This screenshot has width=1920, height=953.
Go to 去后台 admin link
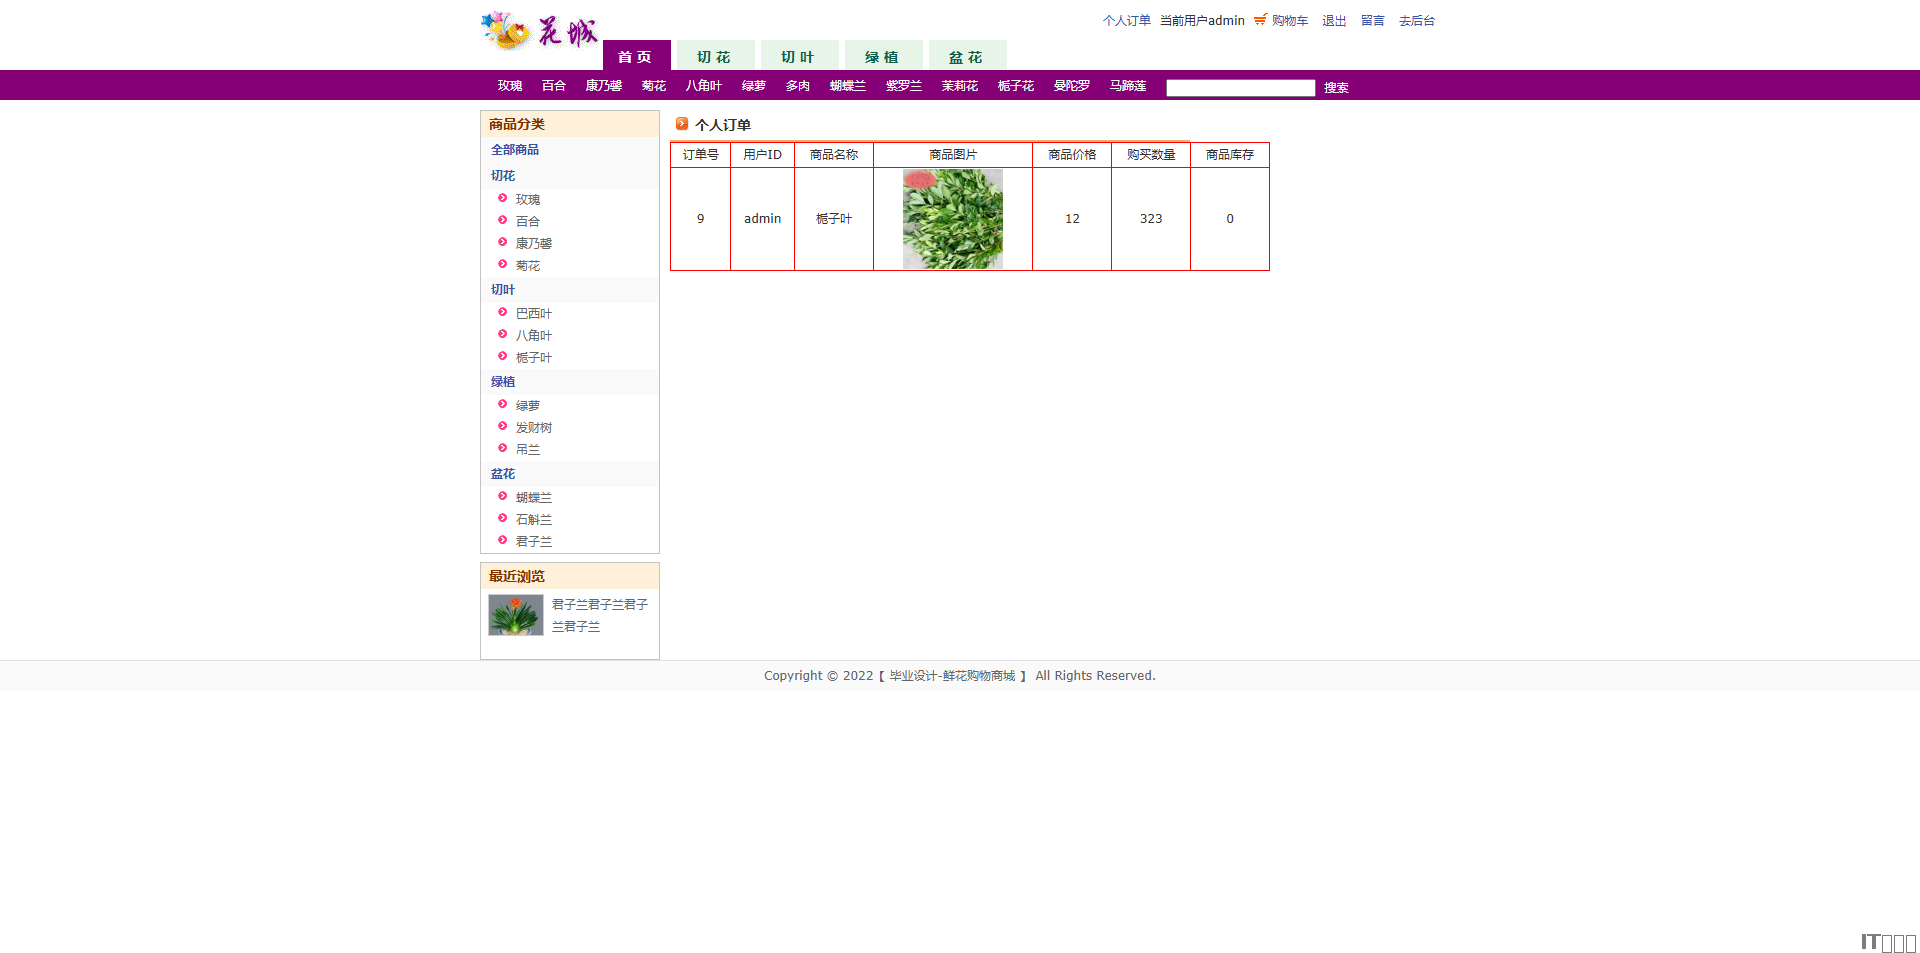pyautogui.click(x=1416, y=21)
